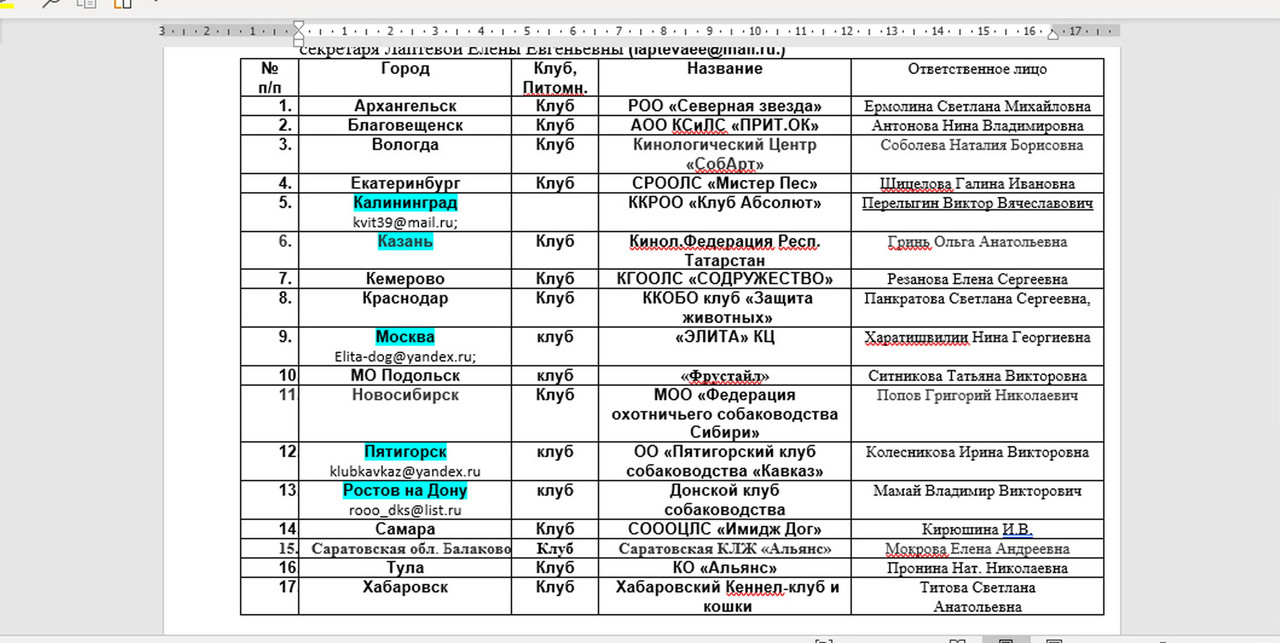Click Мамай Владимир Викторович name
This screenshot has width=1280, height=643.
click(977, 492)
